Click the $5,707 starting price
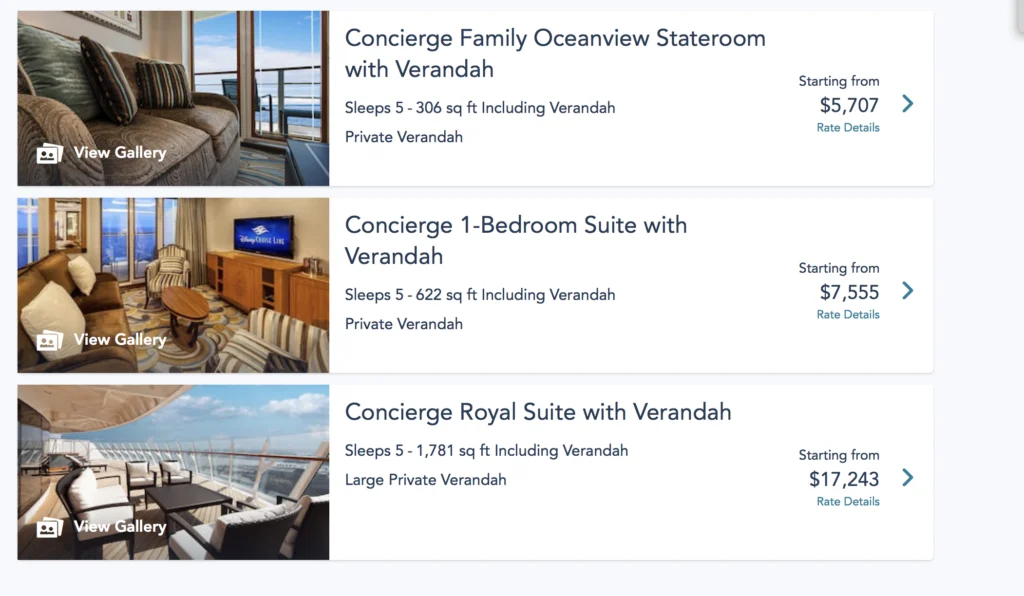 (x=849, y=105)
